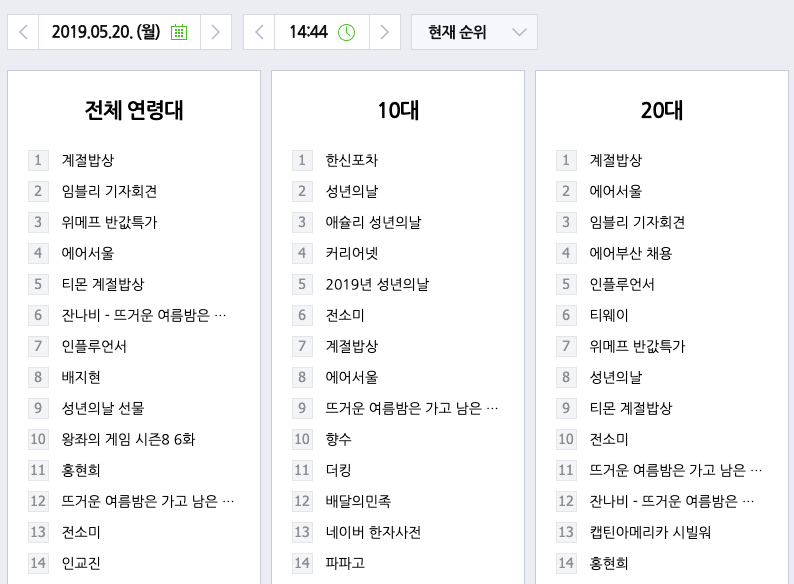Viewport: 794px width, 584px height.
Task: Select the 2019.05.20. (월) date field
Action: point(120,32)
